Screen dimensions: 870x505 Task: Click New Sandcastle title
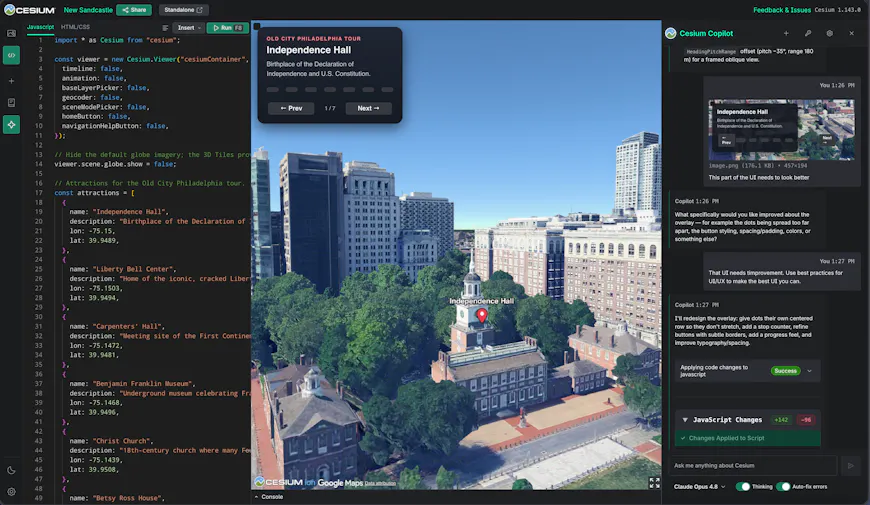coord(88,10)
